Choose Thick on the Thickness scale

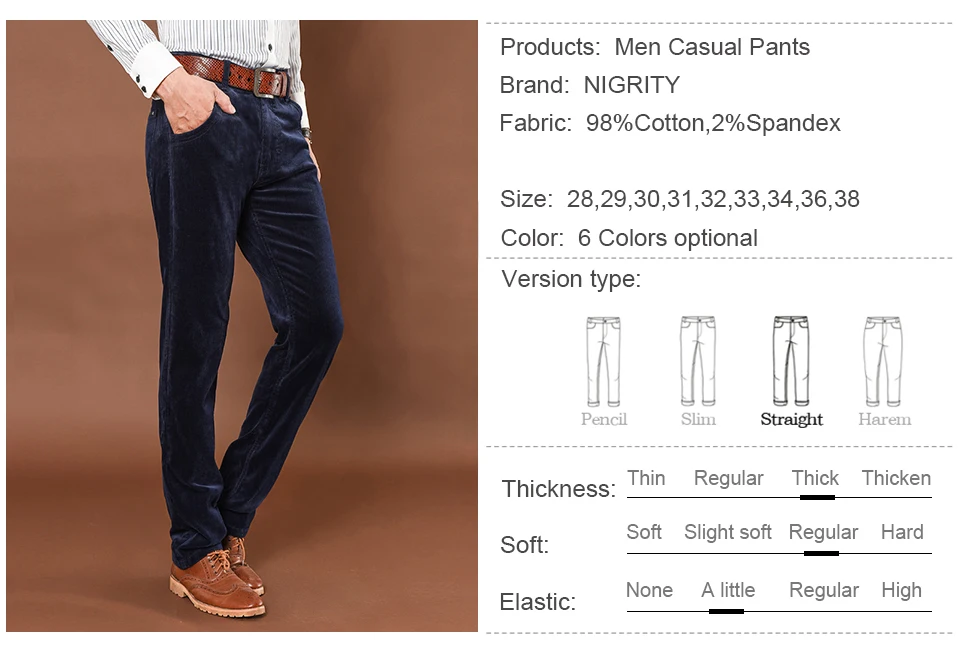(x=815, y=478)
